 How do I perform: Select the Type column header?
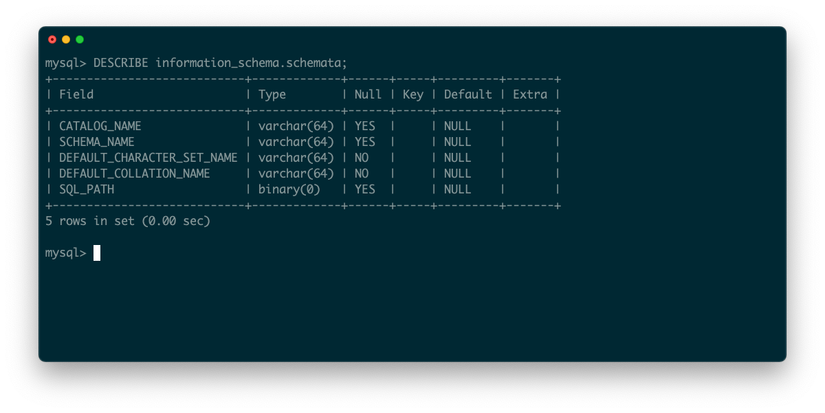tap(272, 94)
